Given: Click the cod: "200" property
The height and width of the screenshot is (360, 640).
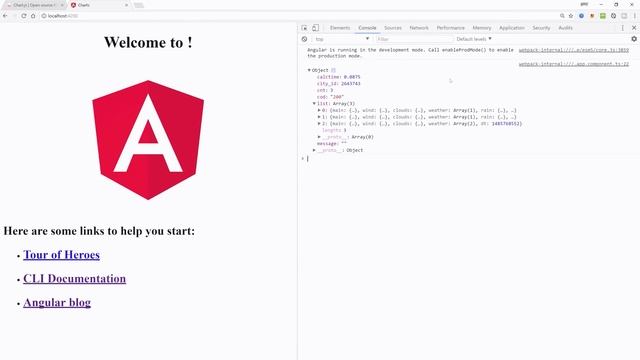Looking at the screenshot, I should tap(330, 97).
